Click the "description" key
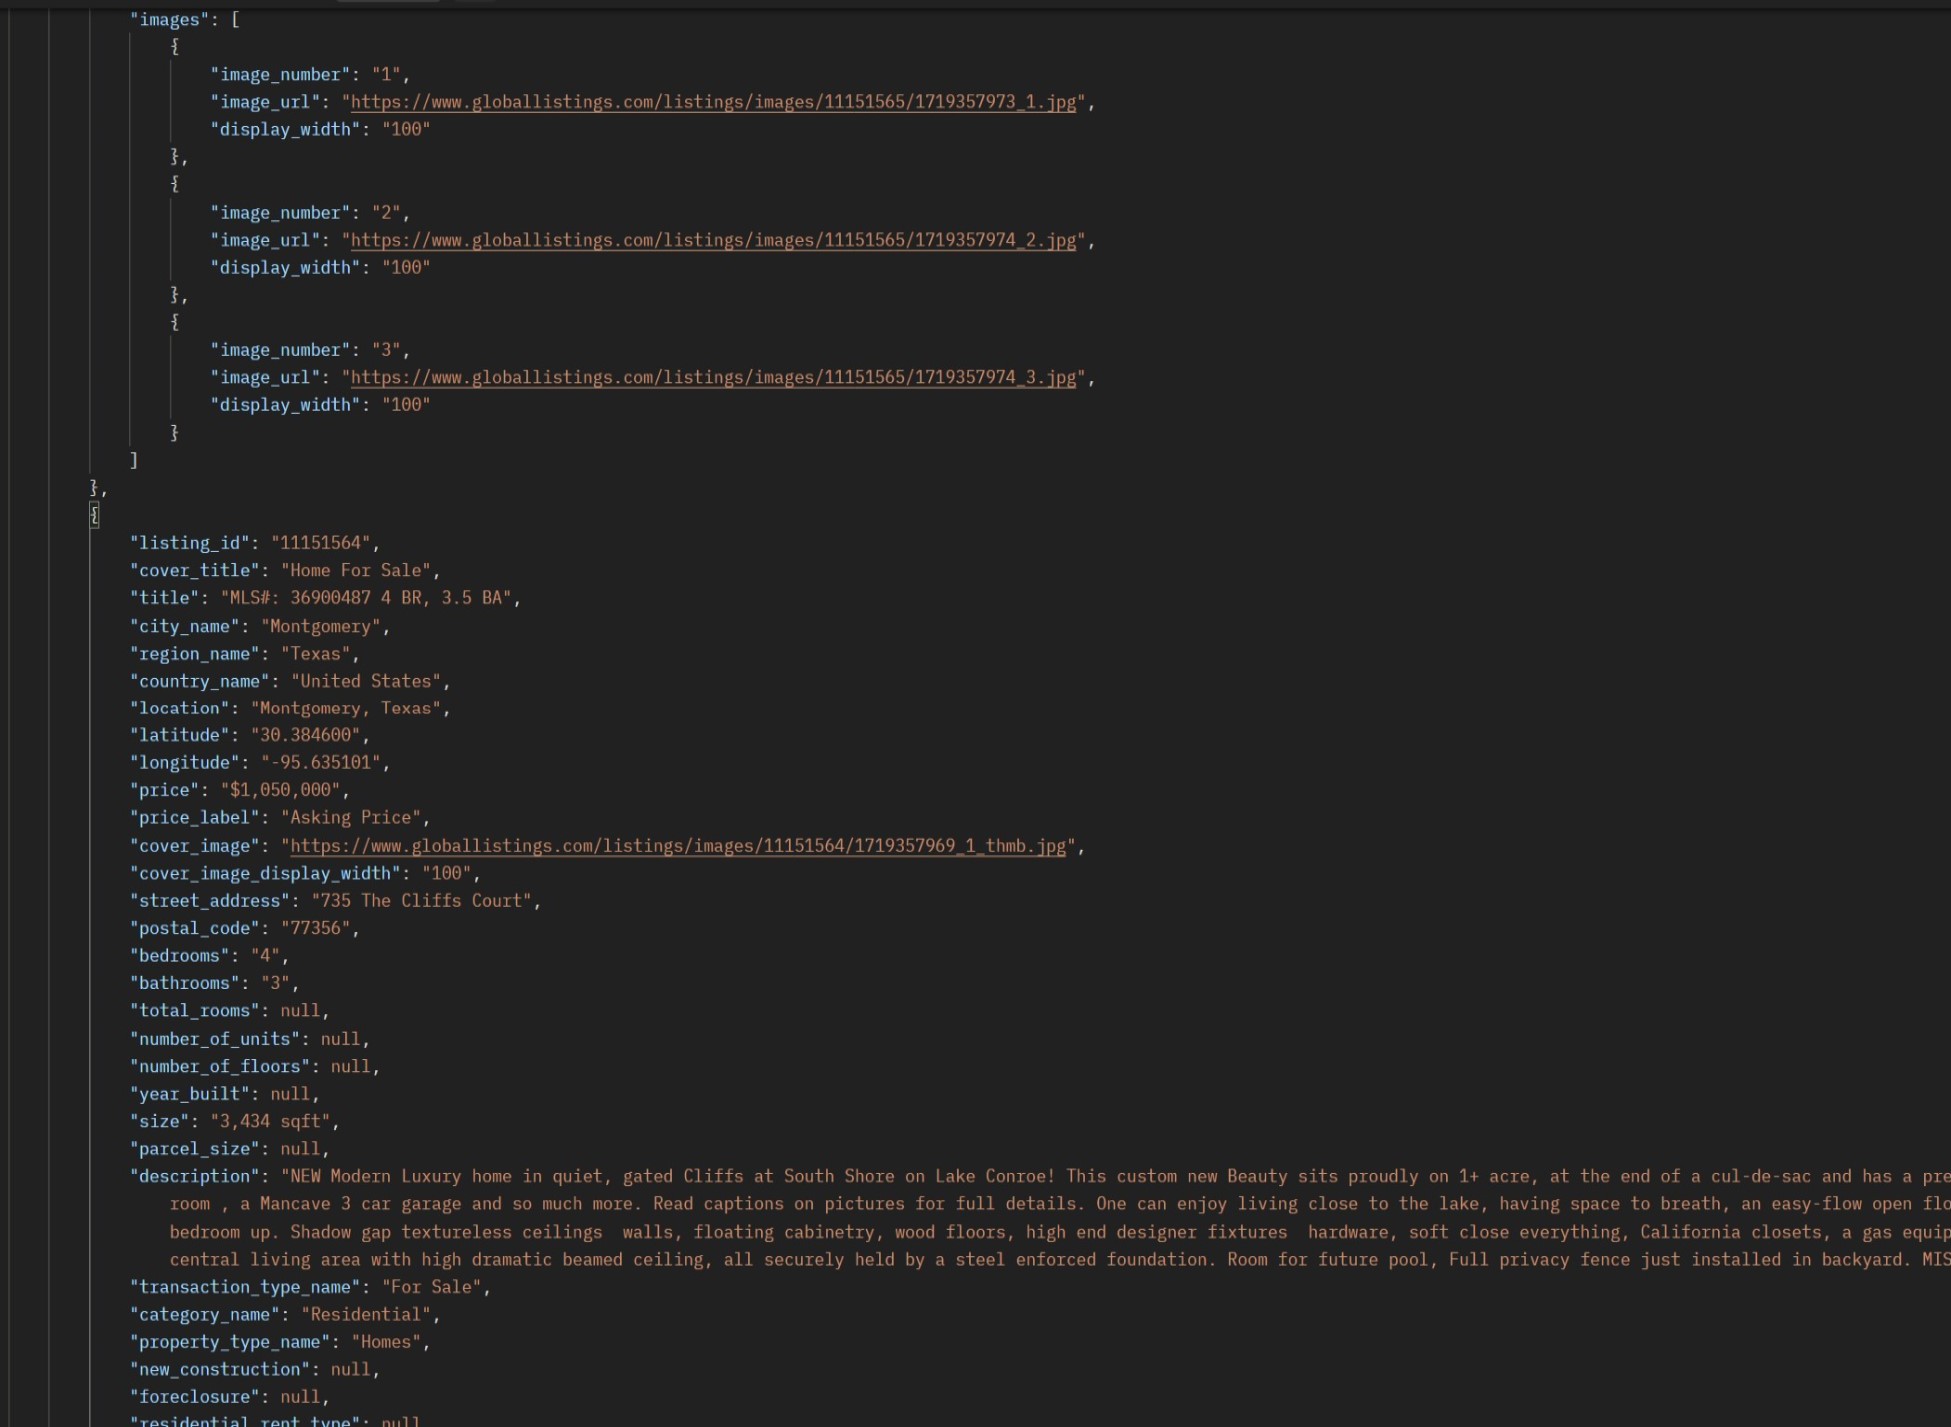The height and width of the screenshot is (1427, 1951). click(195, 1177)
